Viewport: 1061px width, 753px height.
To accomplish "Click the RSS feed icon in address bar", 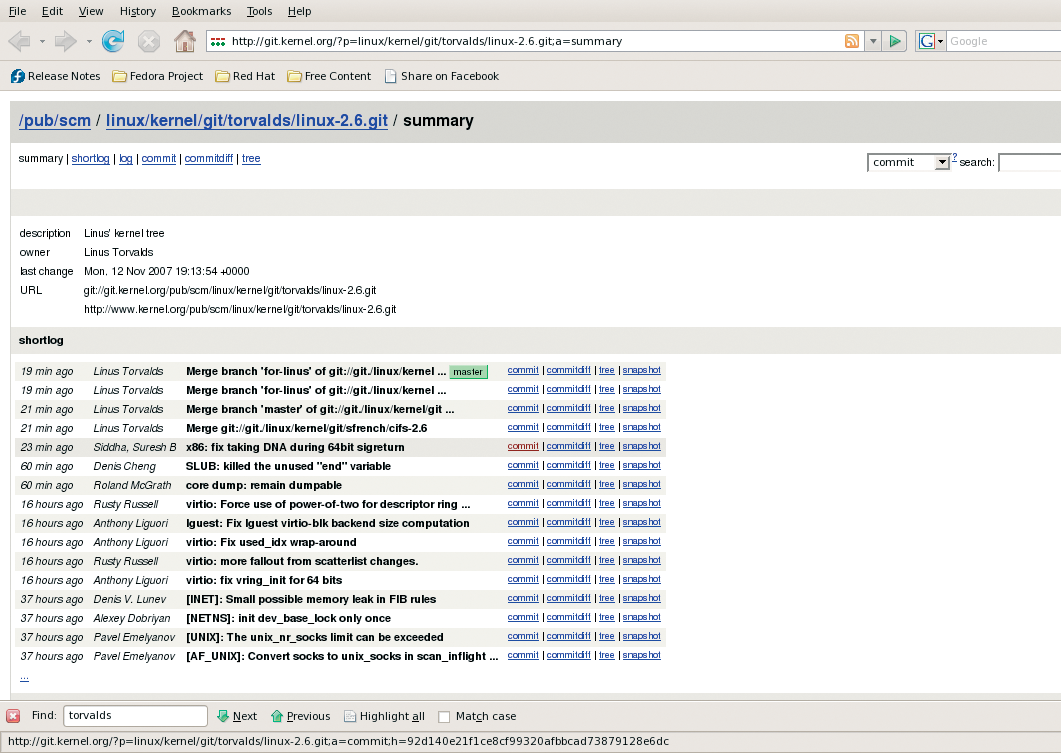I will [852, 41].
